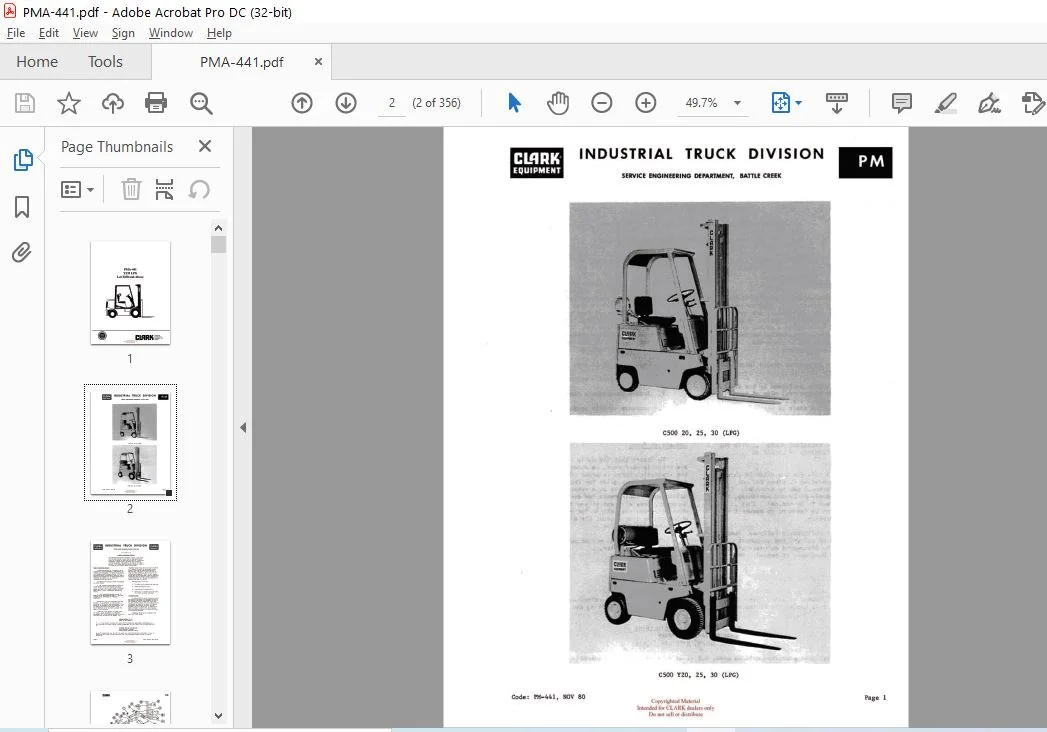Open the Sign document pen tool

coord(989,103)
